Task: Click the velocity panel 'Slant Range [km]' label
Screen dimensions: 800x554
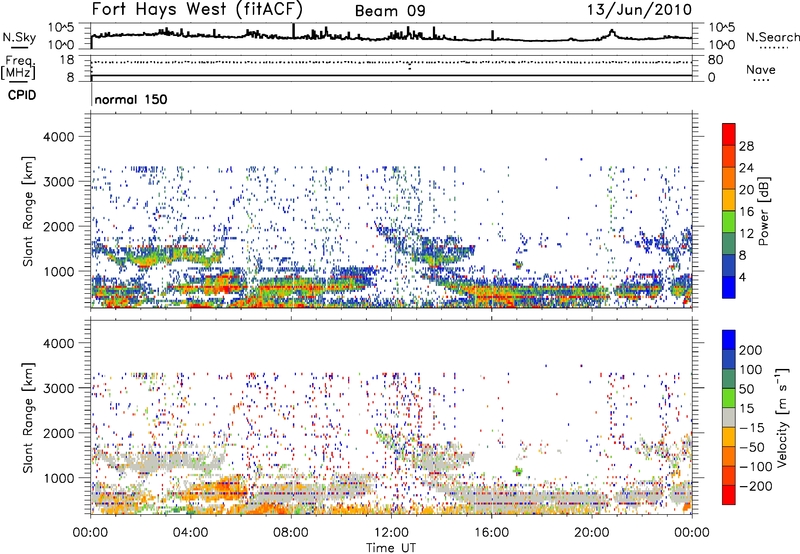Action: click(x=28, y=418)
